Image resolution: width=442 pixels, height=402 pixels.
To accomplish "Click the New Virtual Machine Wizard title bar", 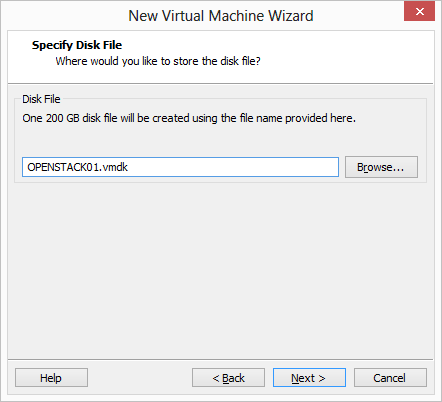I will pyautogui.click(x=221, y=16).
